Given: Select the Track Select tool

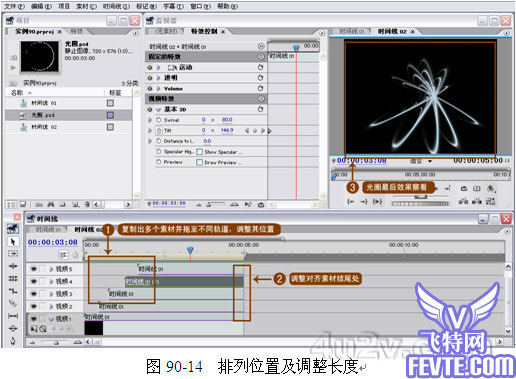Looking at the screenshot, I should pos(13,254).
